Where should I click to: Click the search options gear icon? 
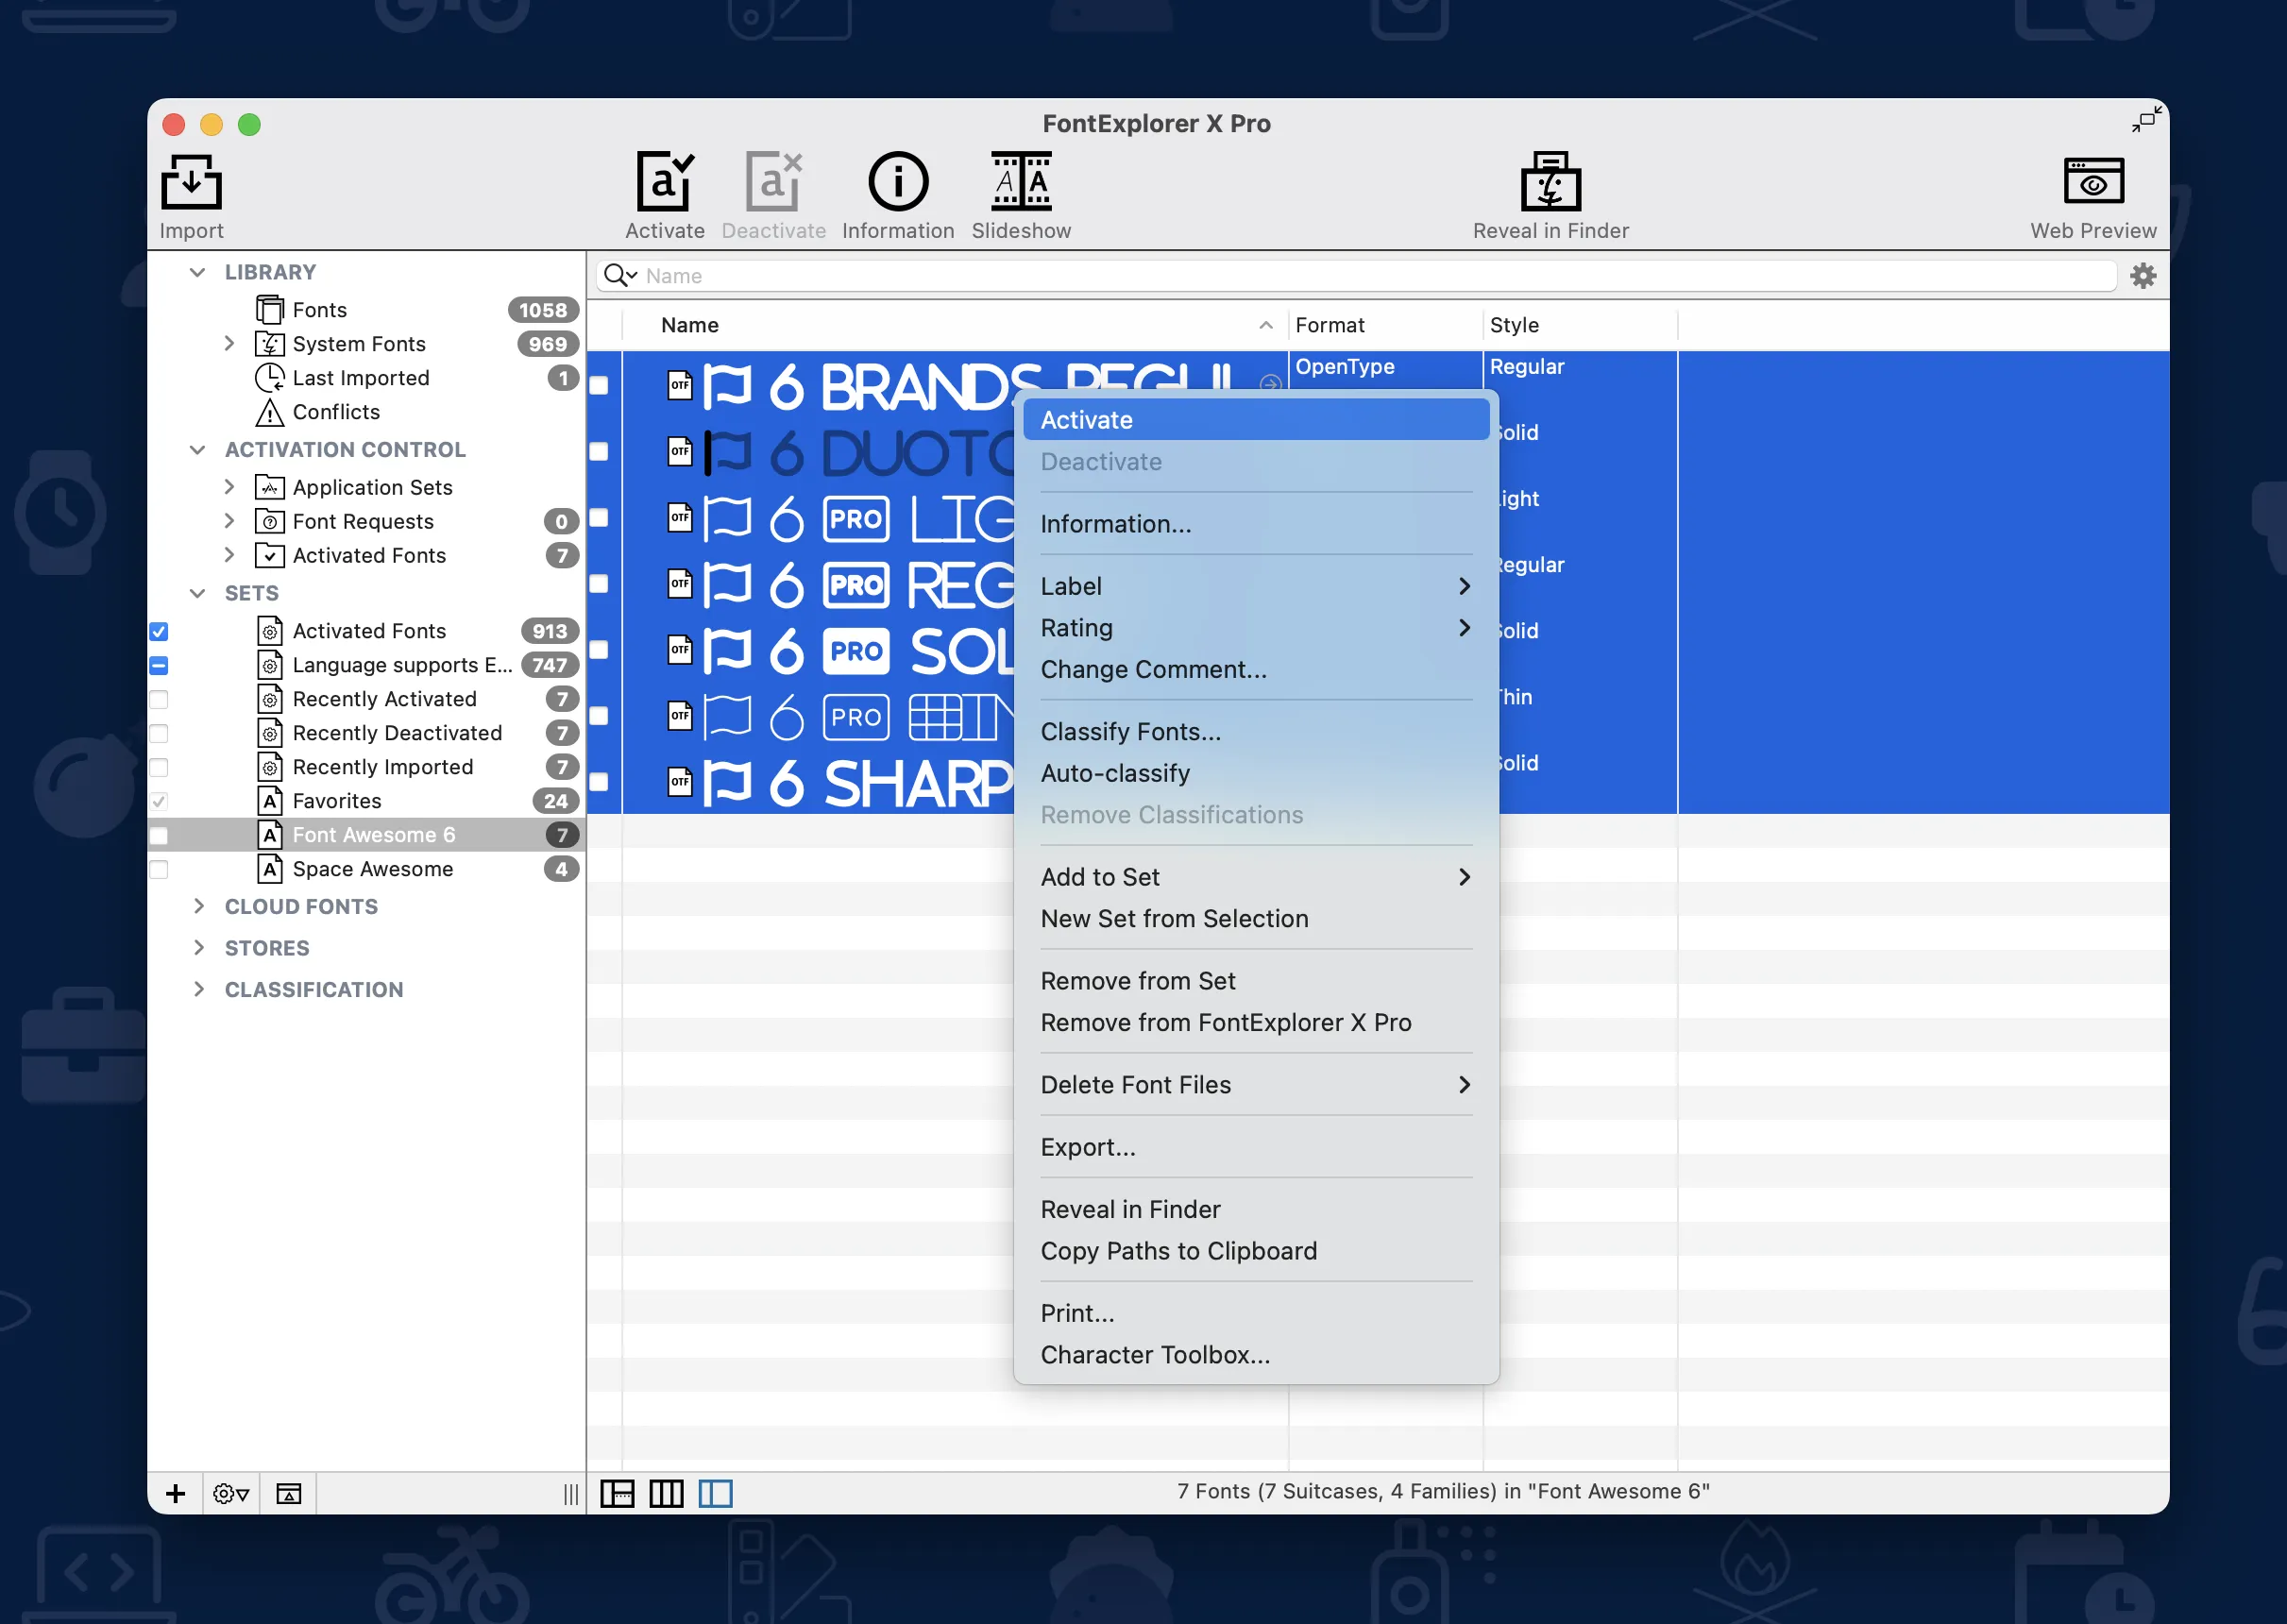pos(2143,276)
